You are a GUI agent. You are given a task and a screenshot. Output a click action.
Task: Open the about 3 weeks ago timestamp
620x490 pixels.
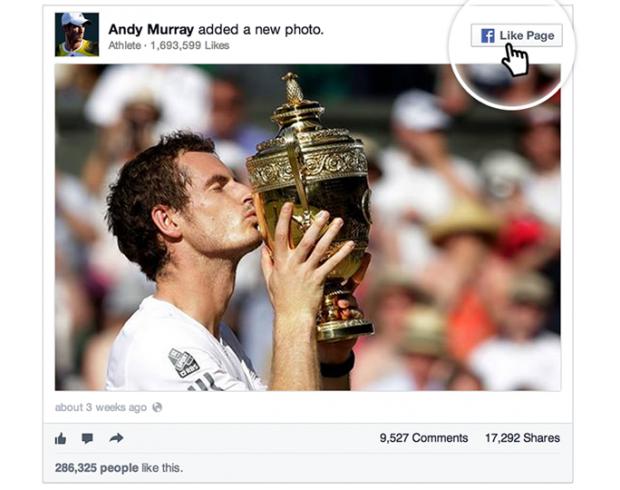point(101,407)
